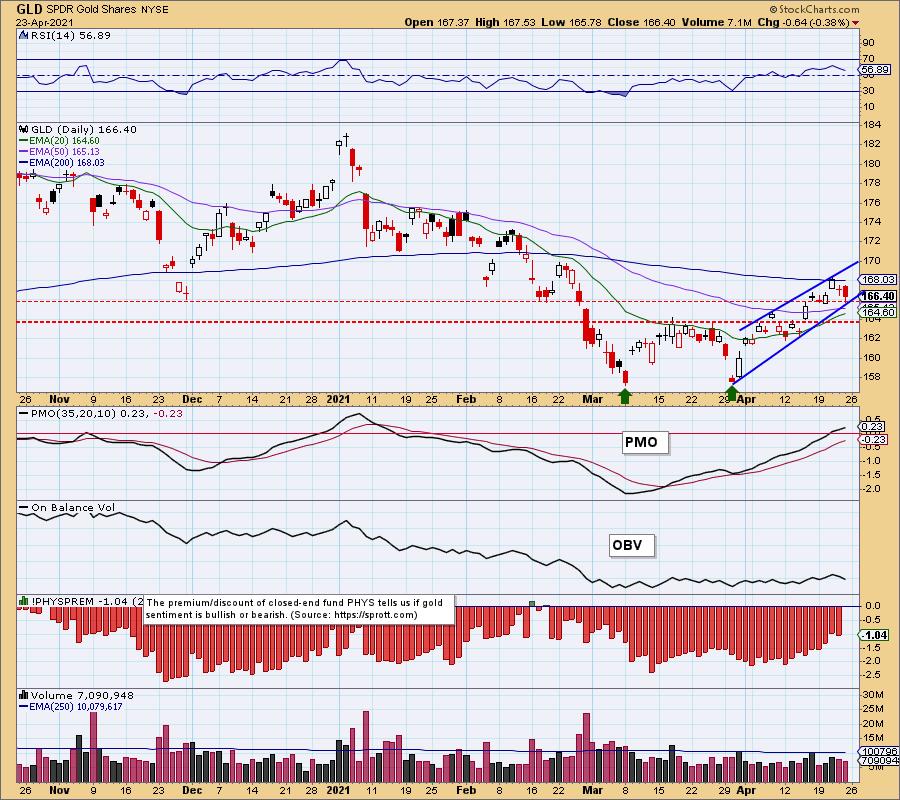Click the Mar label on upper date axis
The height and width of the screenshot is (800, 900).
(592, 399)
